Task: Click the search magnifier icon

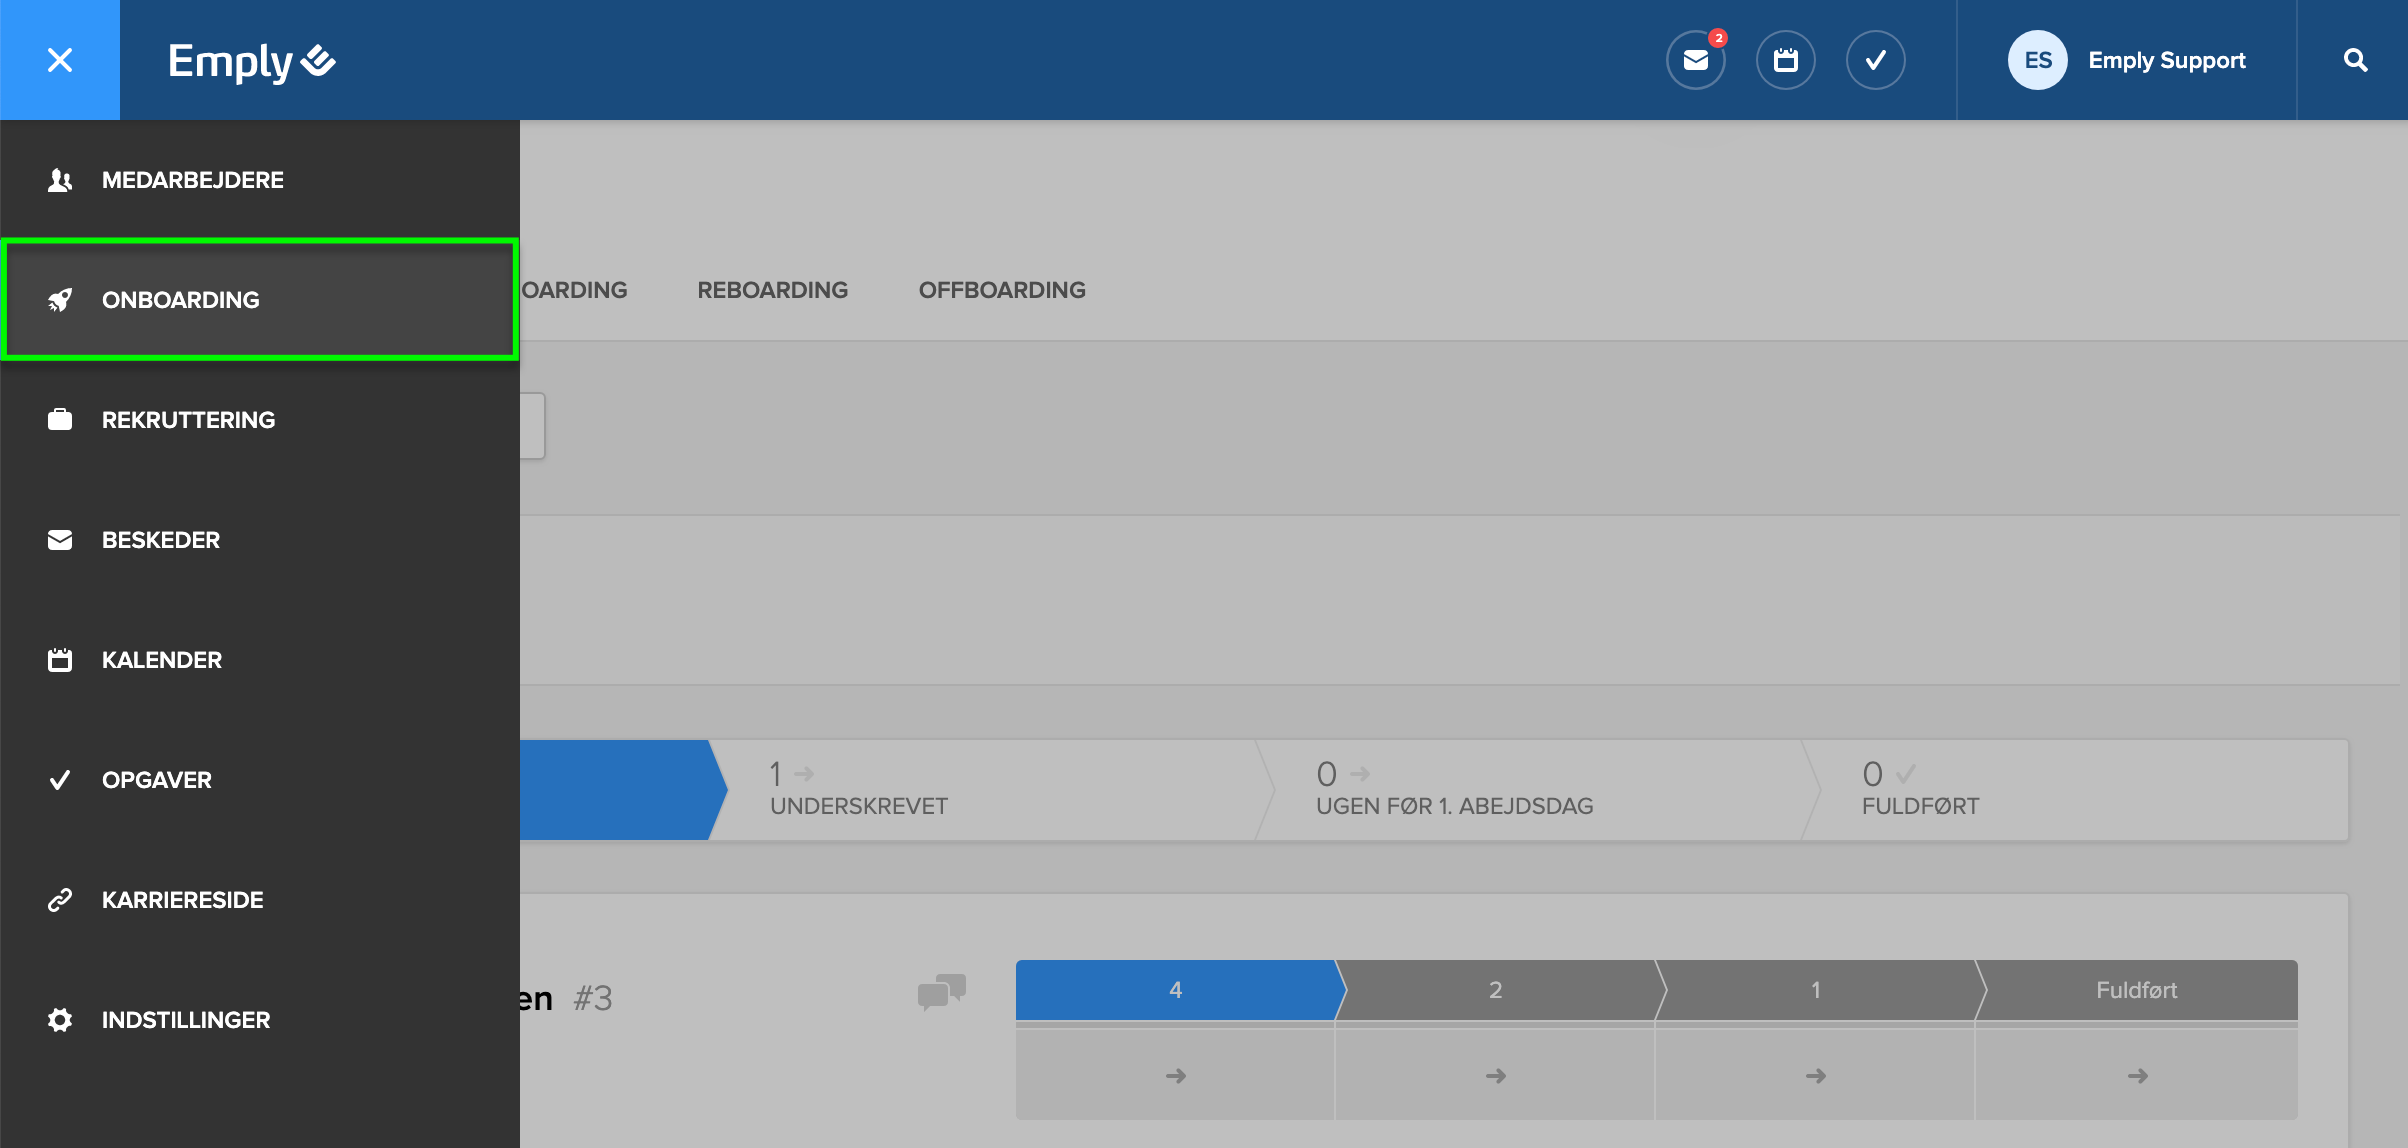Action: click(x=2355, y=60)
